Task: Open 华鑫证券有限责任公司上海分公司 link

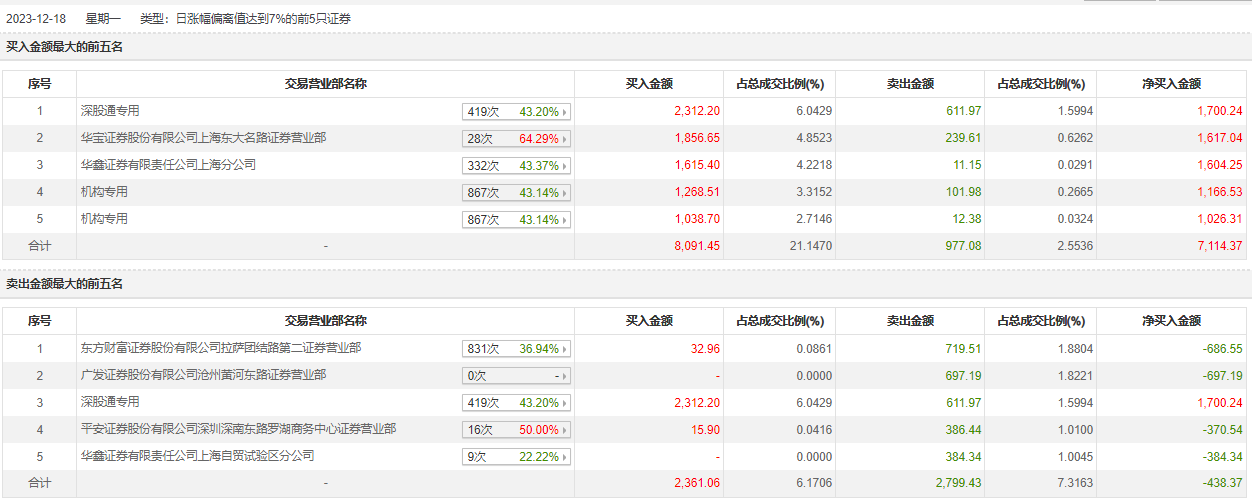Action: (168, 165)
